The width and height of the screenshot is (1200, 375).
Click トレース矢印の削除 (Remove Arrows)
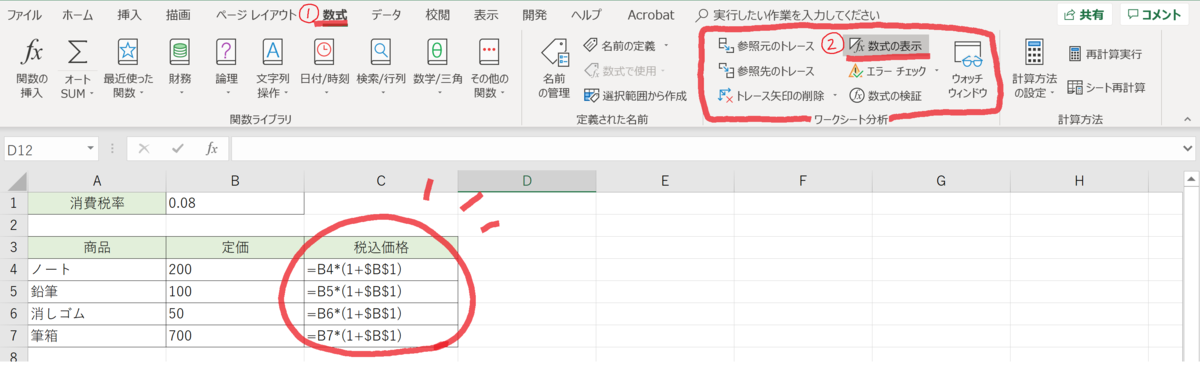coord(771,96)
